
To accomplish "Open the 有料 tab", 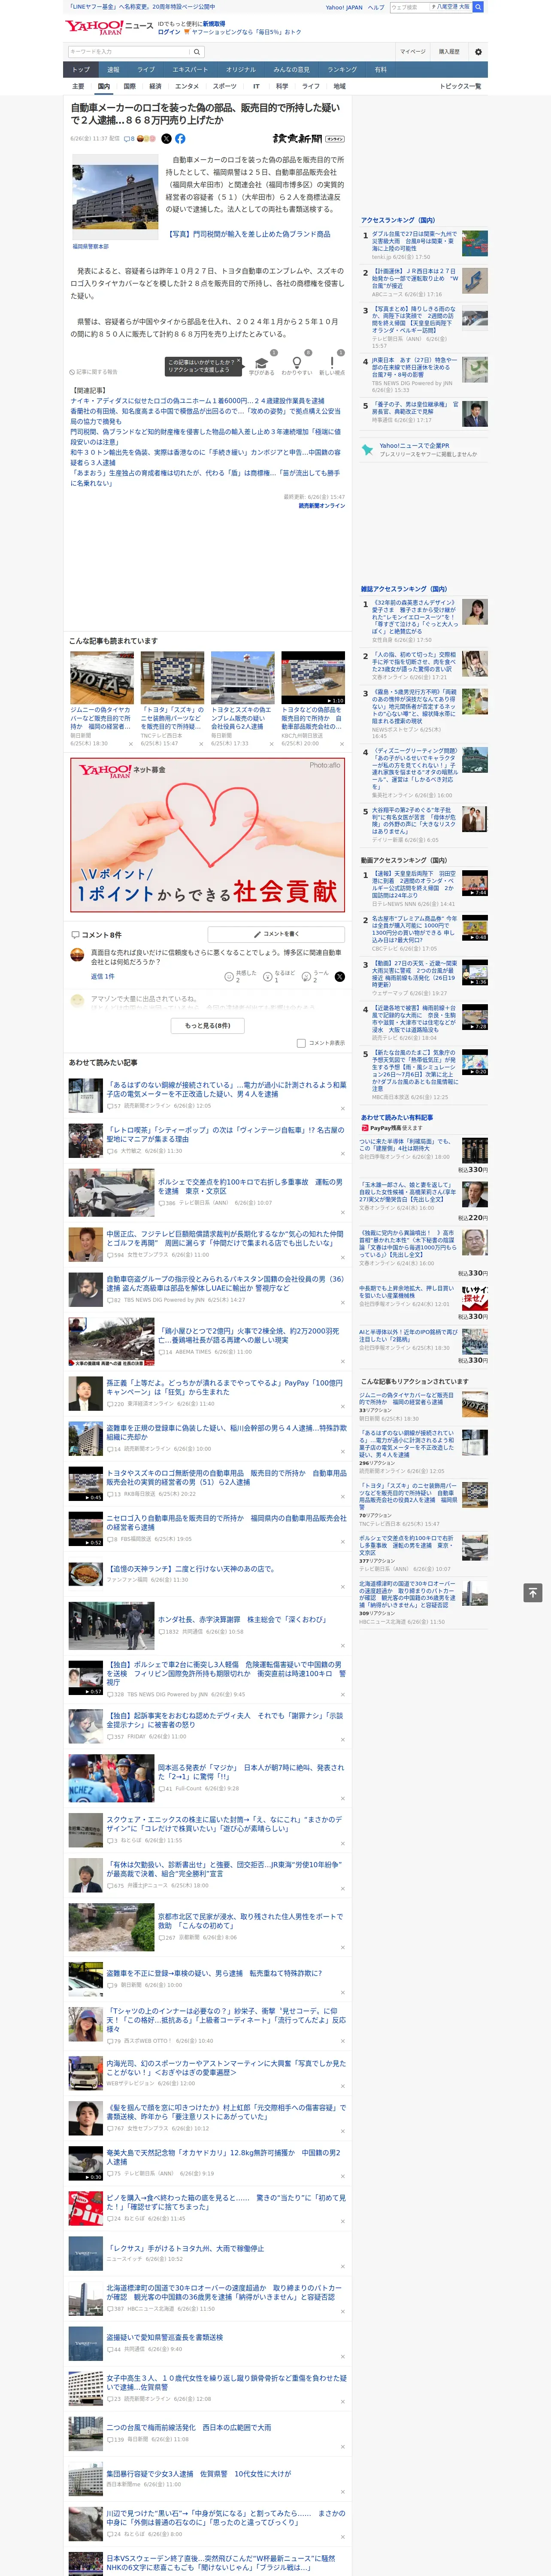I will click(x=380, y=69).
